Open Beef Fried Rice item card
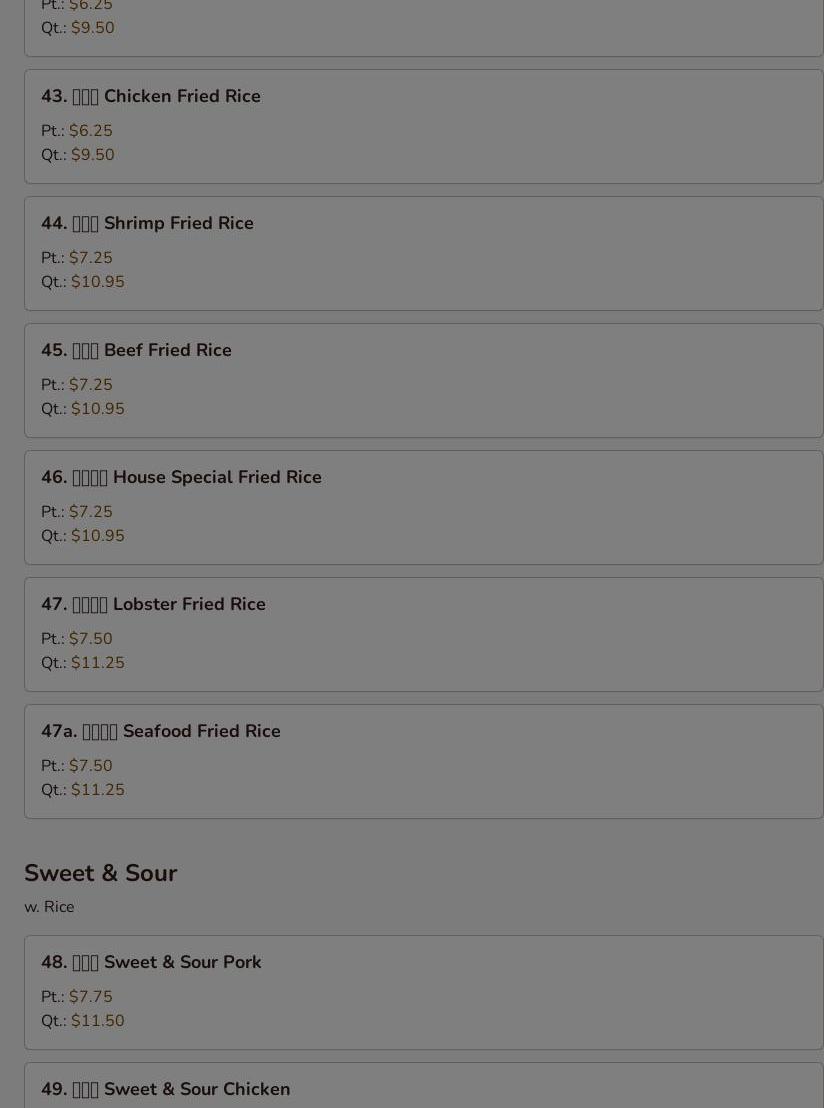The width and height of the screenshot is (824, 1108). tap(423, 381)
